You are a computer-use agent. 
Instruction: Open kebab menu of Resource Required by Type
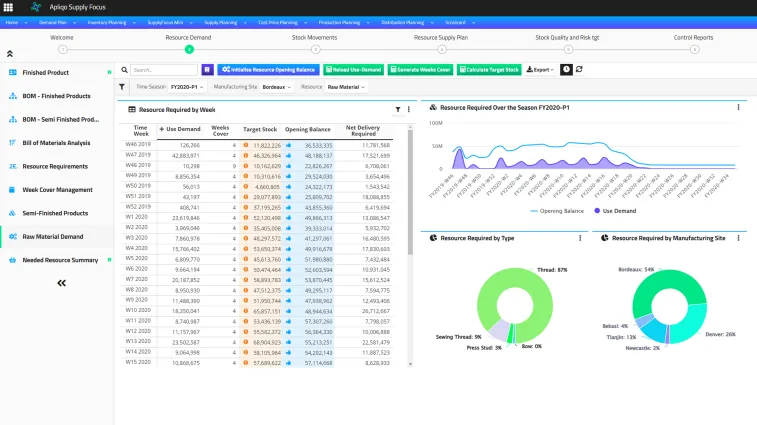581,238
